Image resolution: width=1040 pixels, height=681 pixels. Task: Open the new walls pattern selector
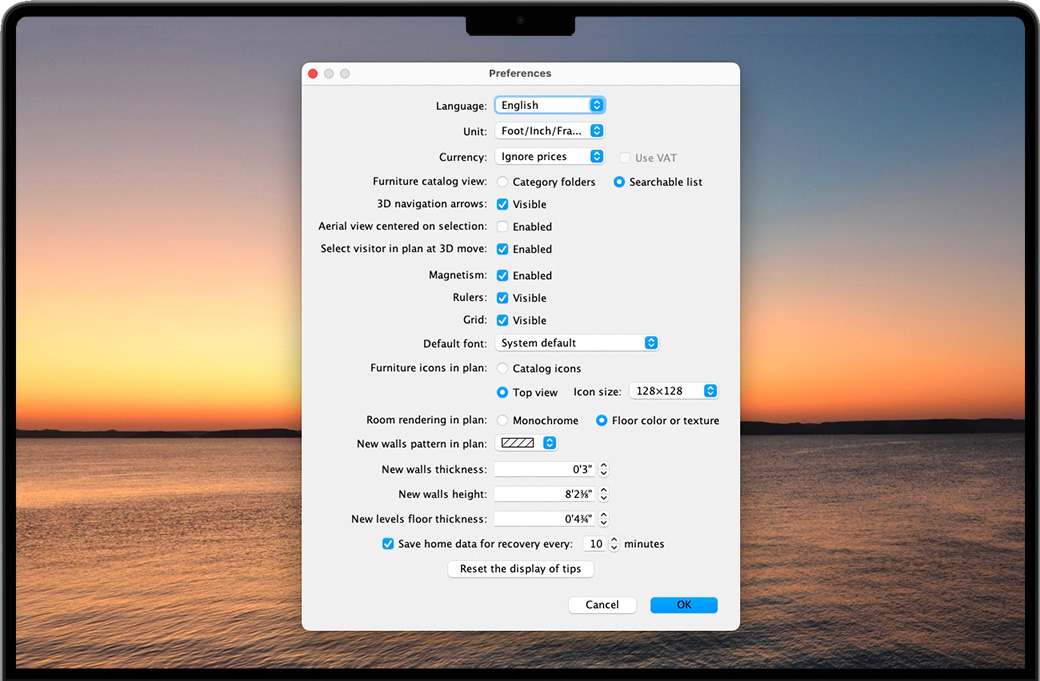(x=526, y=443)
